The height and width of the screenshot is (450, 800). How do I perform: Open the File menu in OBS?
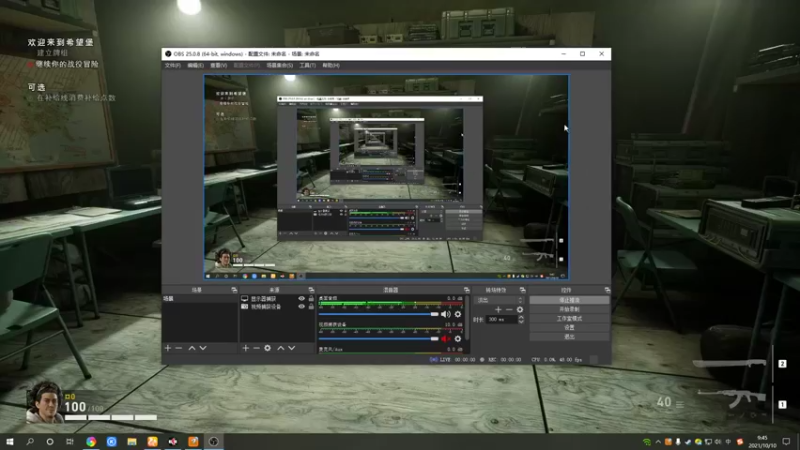172,65
